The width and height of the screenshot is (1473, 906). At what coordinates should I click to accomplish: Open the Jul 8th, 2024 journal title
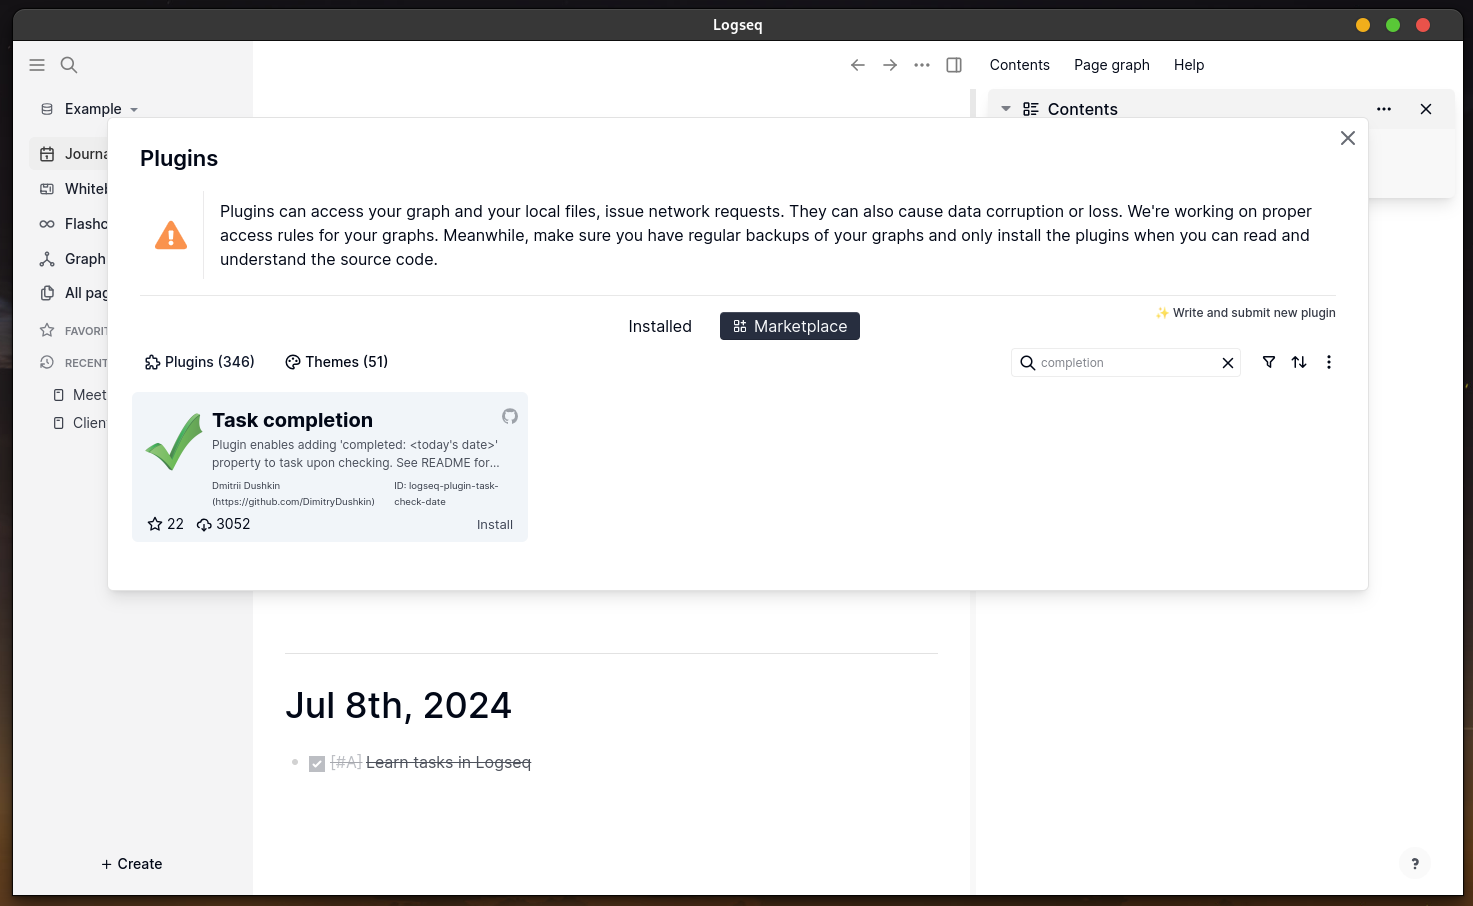398,705
